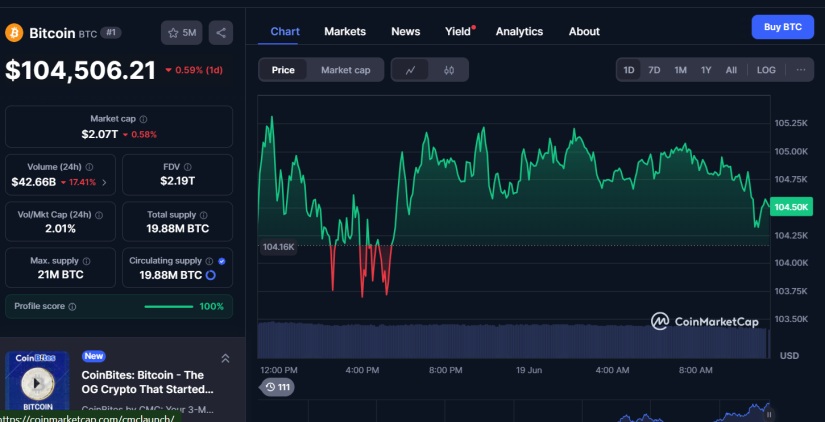Switch to the Analytics tab
The width and height of the screenshot is (825, 422).
point(519,32)
